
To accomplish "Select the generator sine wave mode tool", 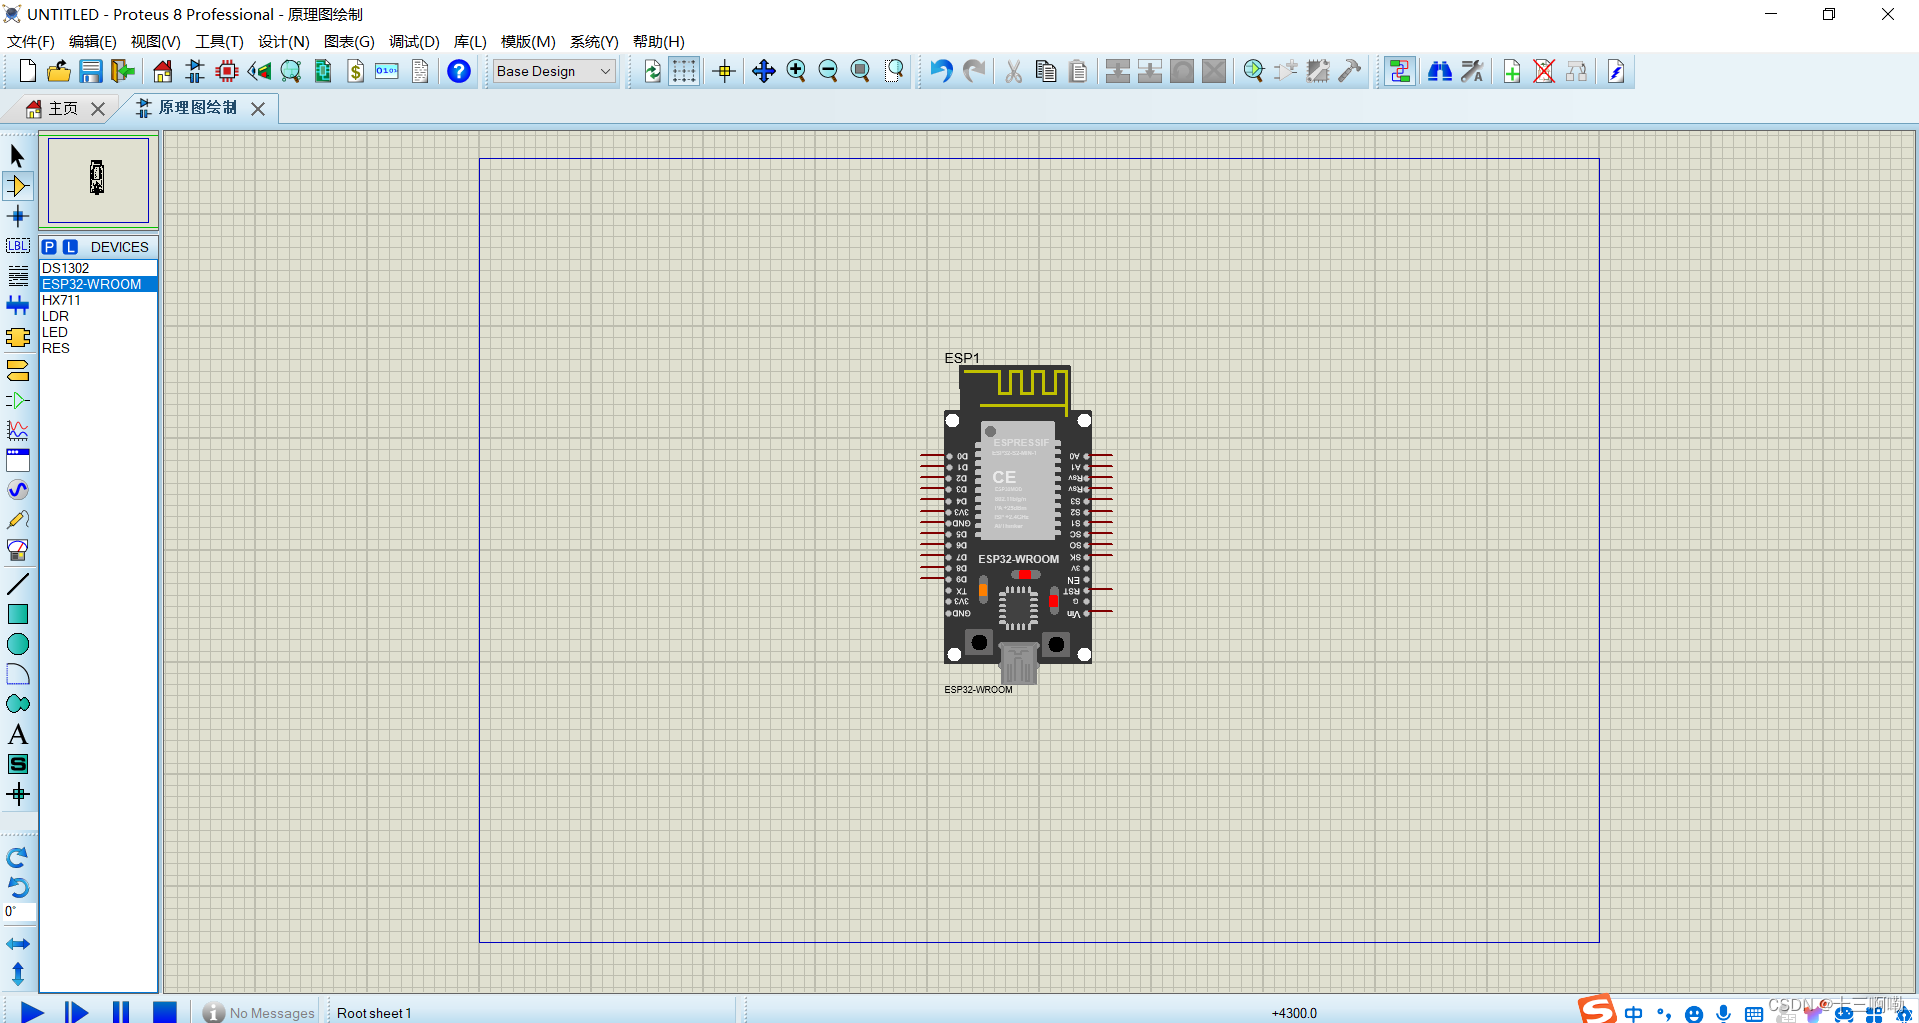I will [x=18, y=490].
